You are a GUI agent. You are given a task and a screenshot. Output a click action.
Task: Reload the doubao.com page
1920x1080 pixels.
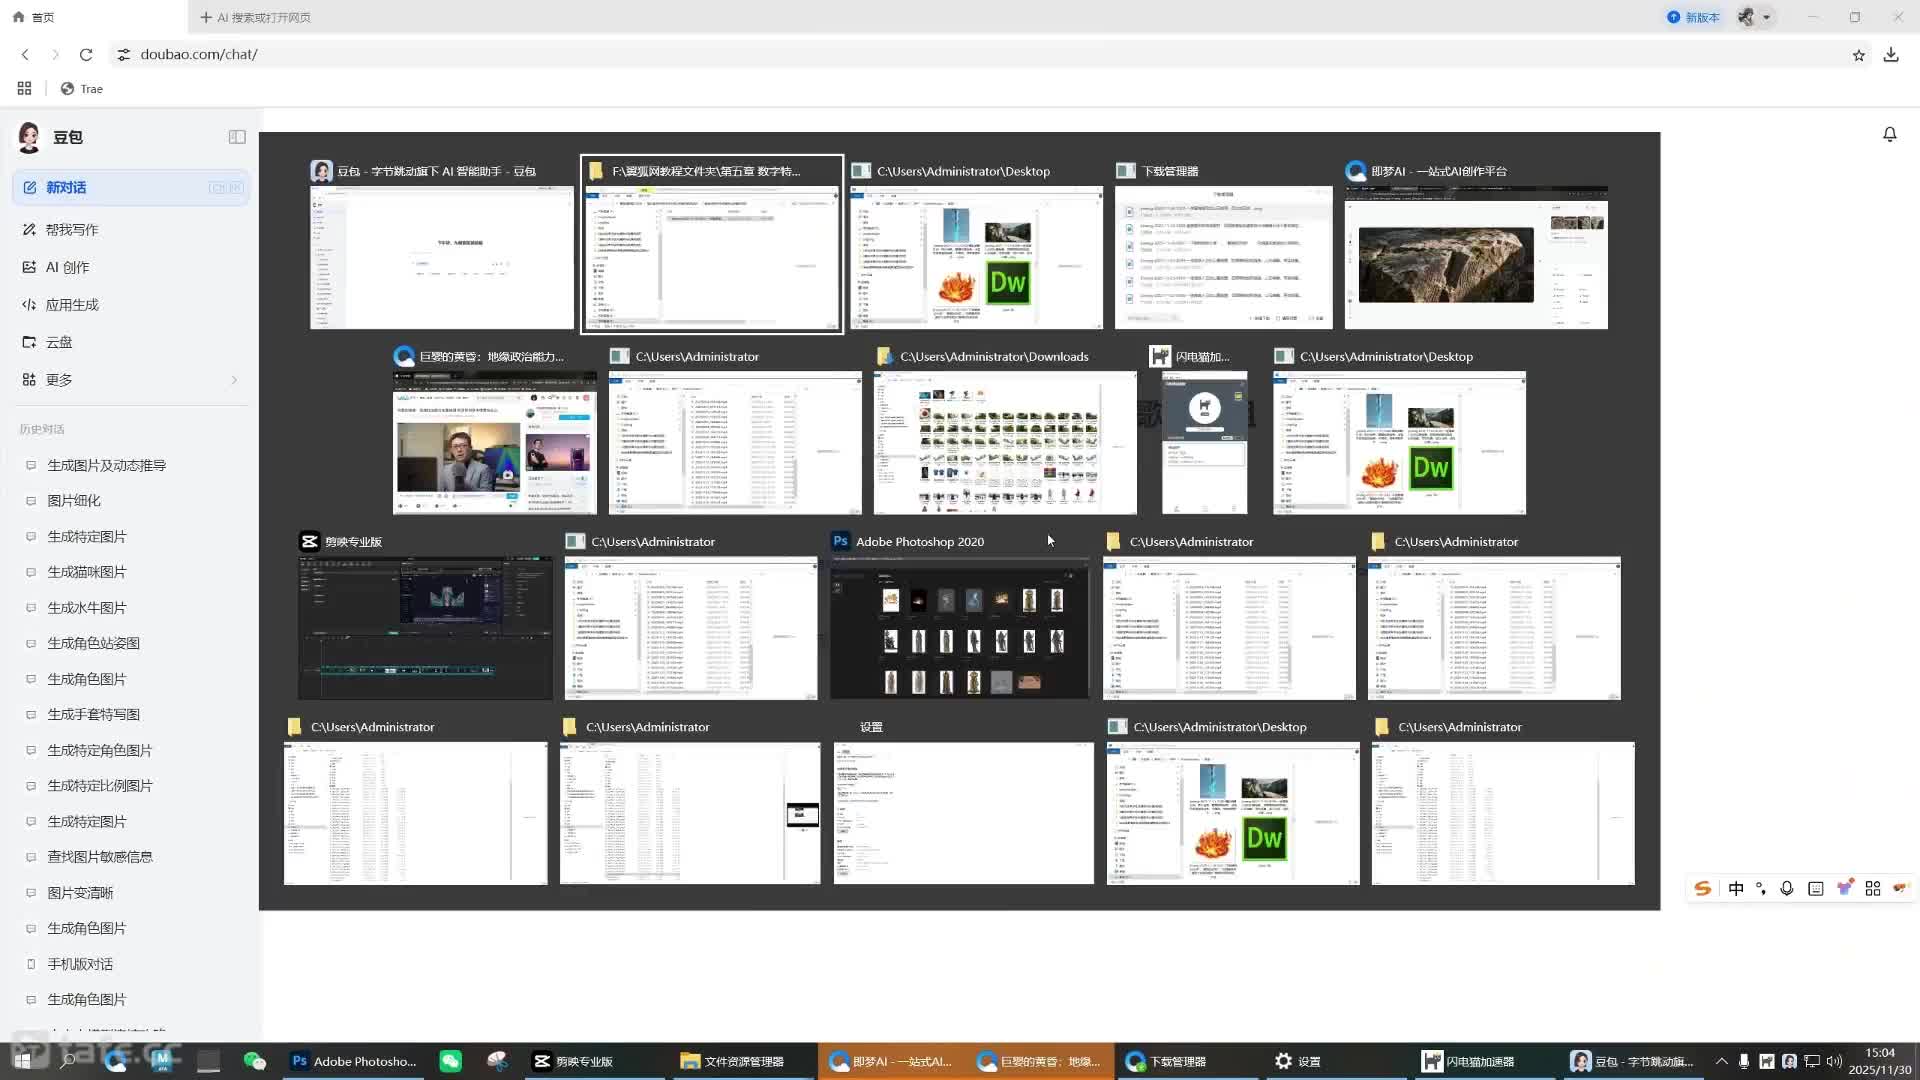pos(86,55)
